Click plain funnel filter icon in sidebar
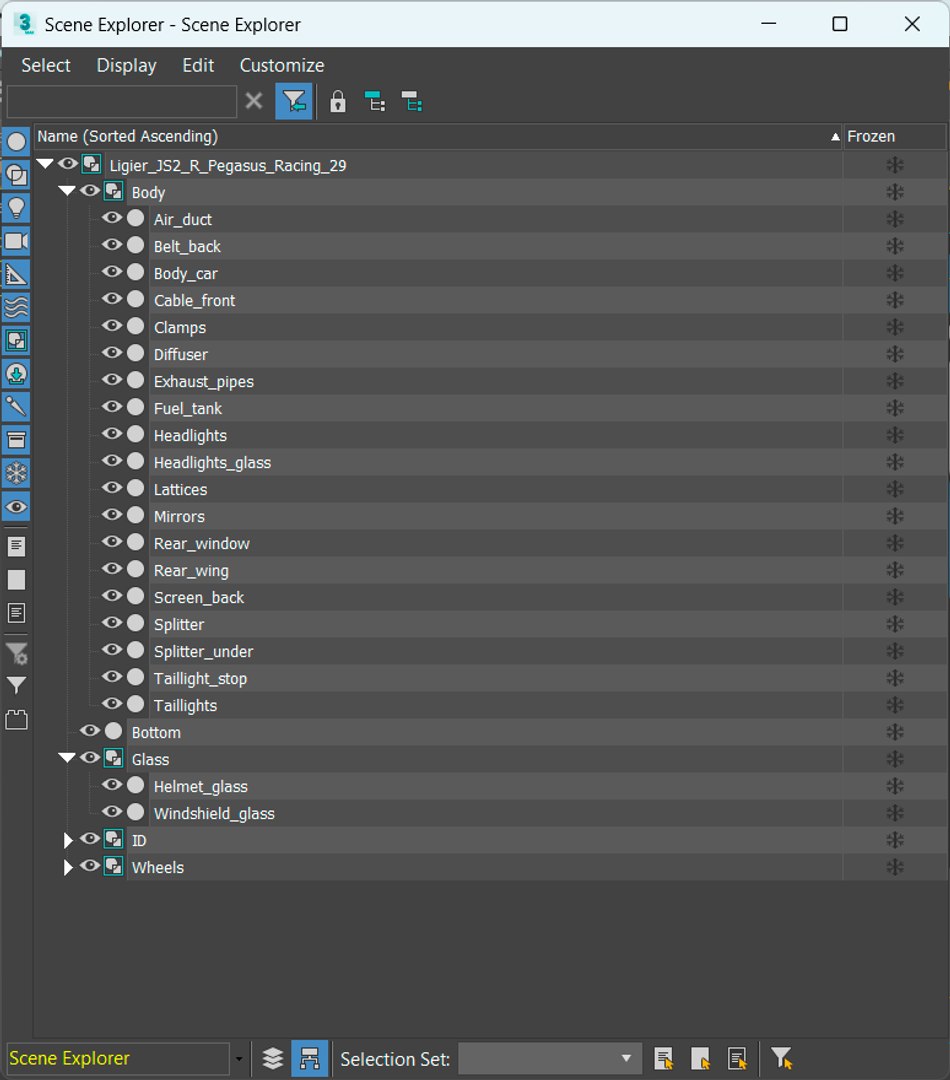 (x=16, y=685)
